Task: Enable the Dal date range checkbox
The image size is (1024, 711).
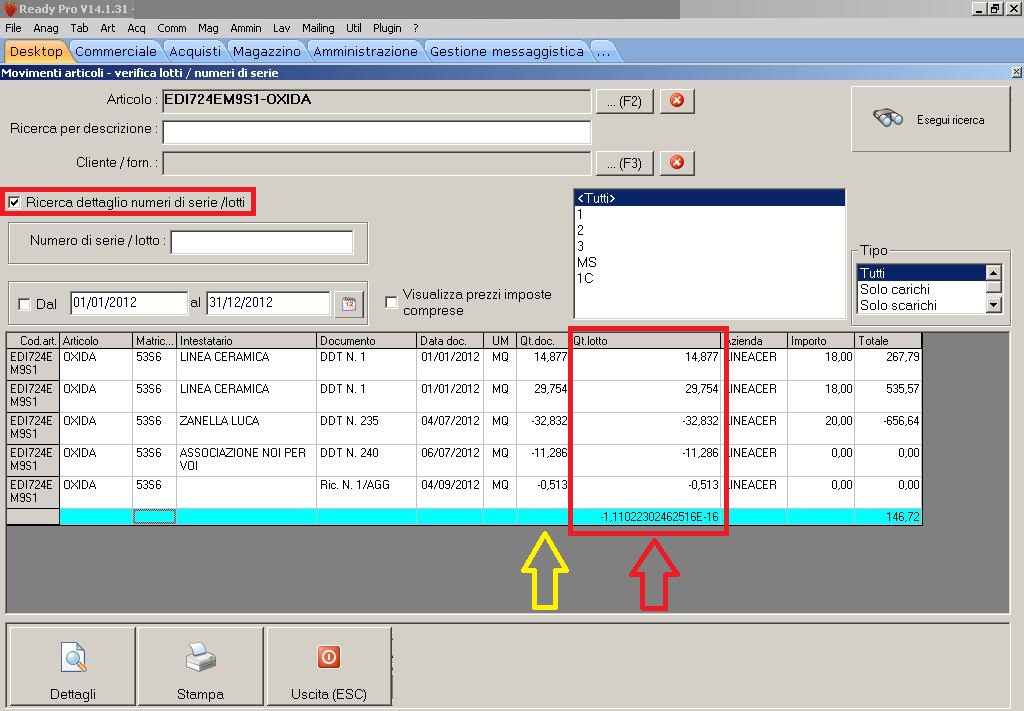Action: [24, 304]
